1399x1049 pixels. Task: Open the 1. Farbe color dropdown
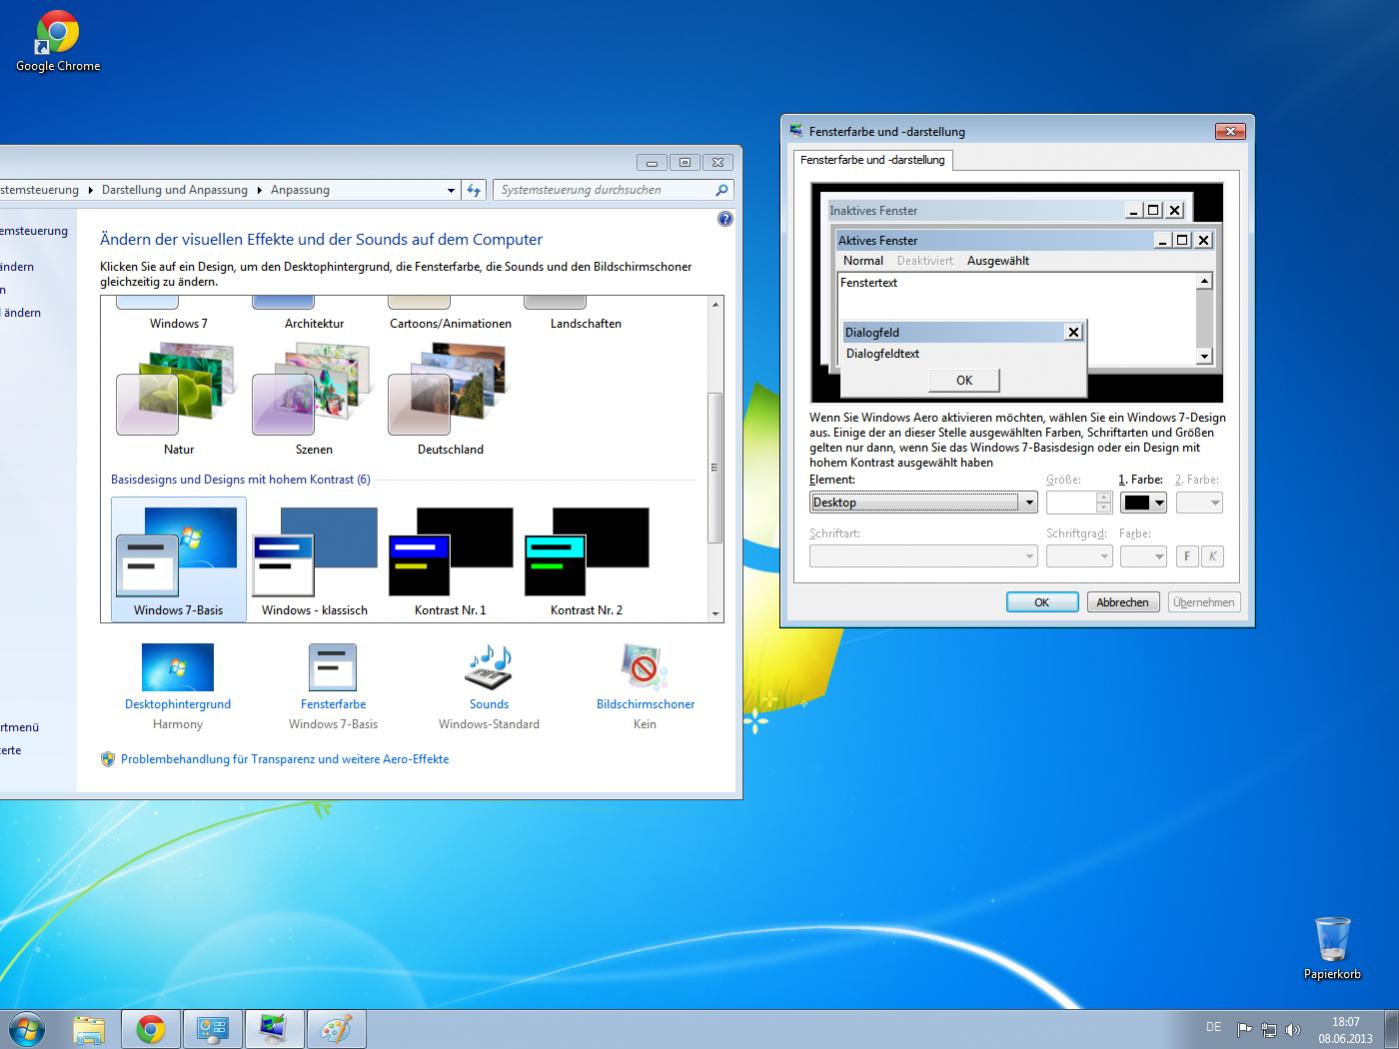click(1143, 502)
